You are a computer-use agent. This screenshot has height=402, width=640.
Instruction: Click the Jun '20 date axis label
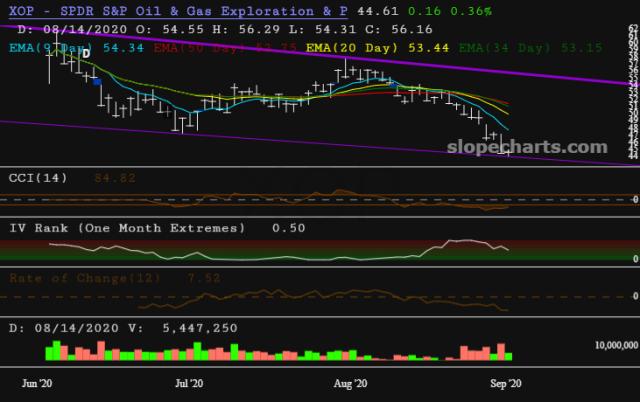pyautogui.click(x=37, y=382)
